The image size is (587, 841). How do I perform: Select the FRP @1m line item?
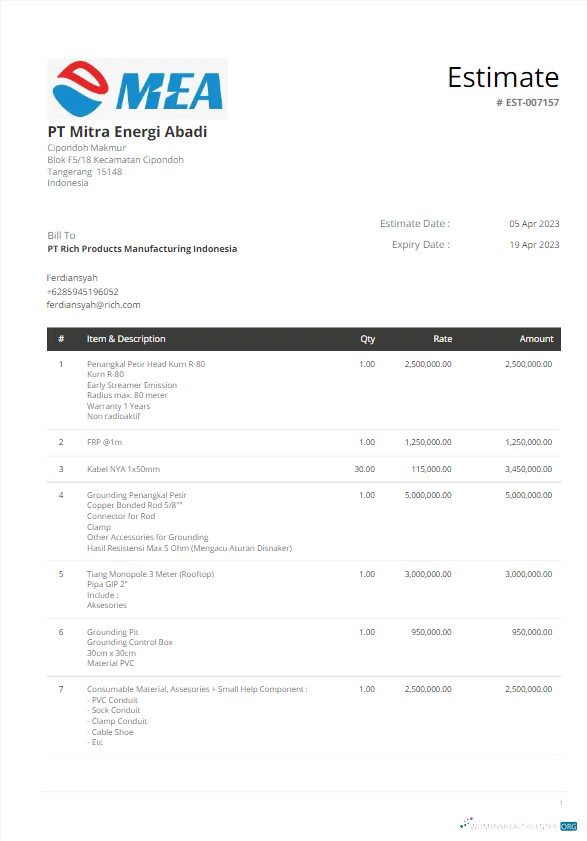[304, 442]
